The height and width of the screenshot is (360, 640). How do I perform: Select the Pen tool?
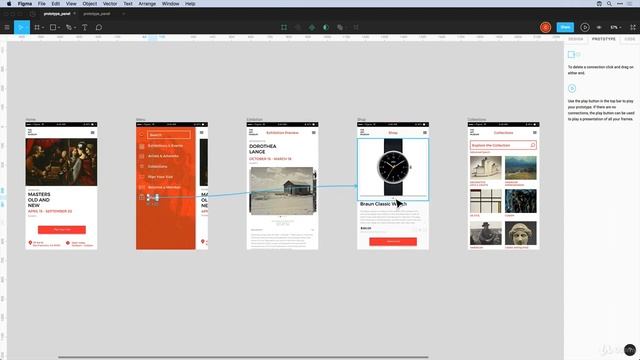69,27
